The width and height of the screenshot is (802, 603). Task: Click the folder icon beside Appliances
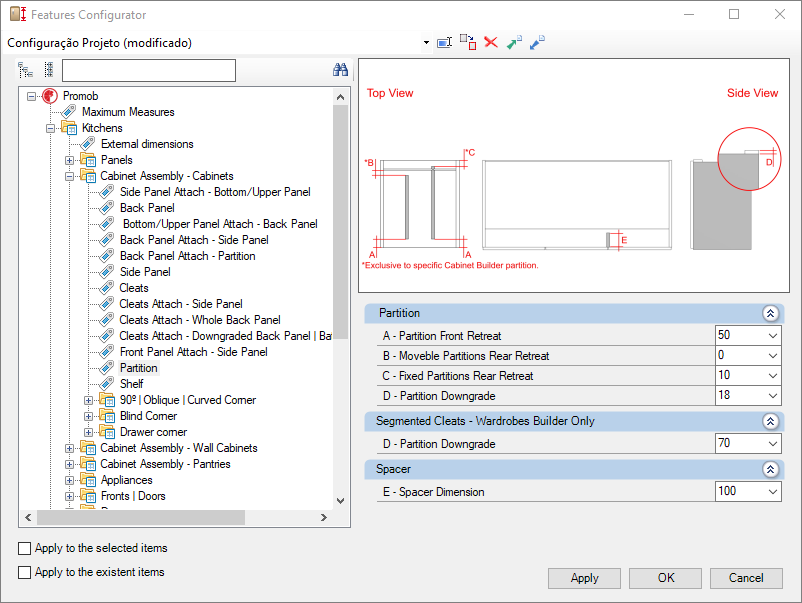click(x=88, y=480)
